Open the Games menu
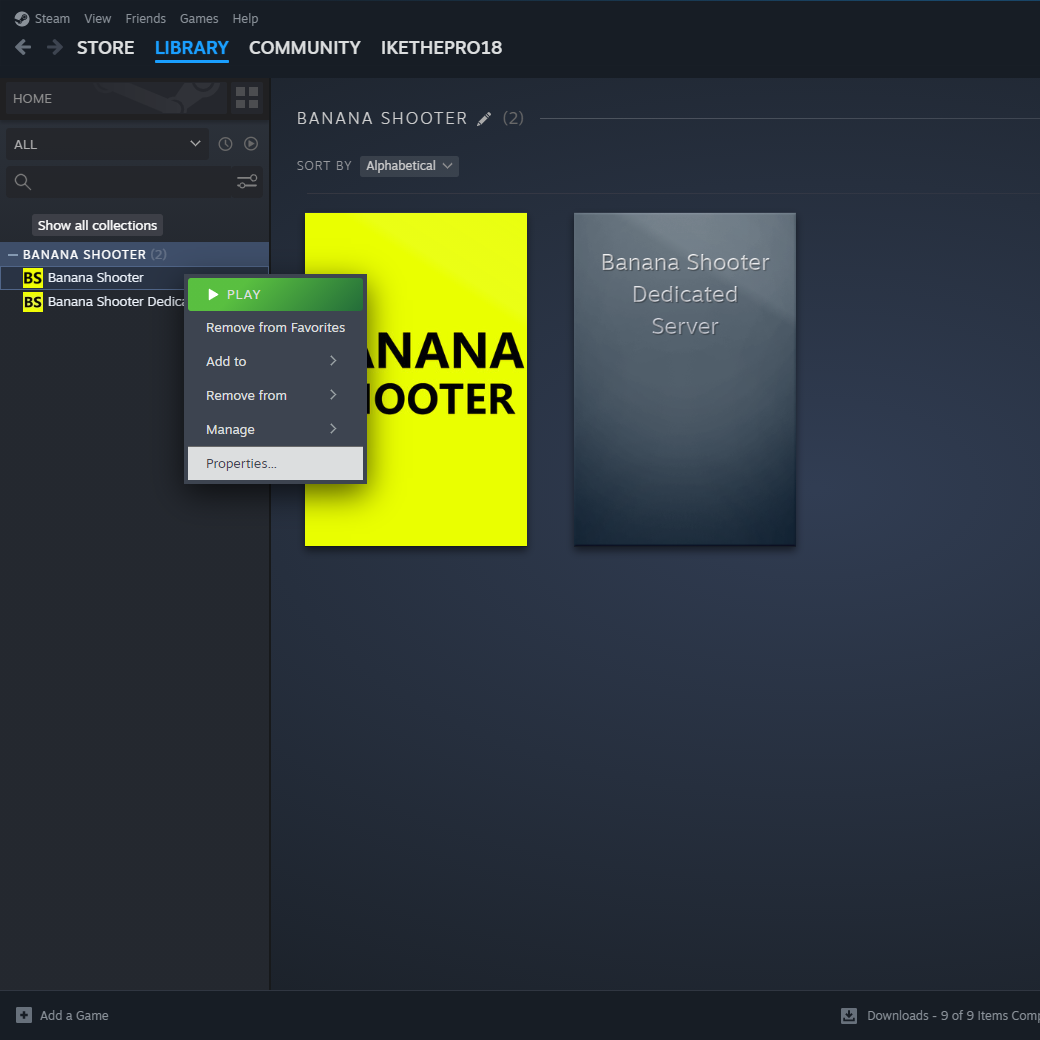This screenshot has width=1040, height=1040. 199,19
